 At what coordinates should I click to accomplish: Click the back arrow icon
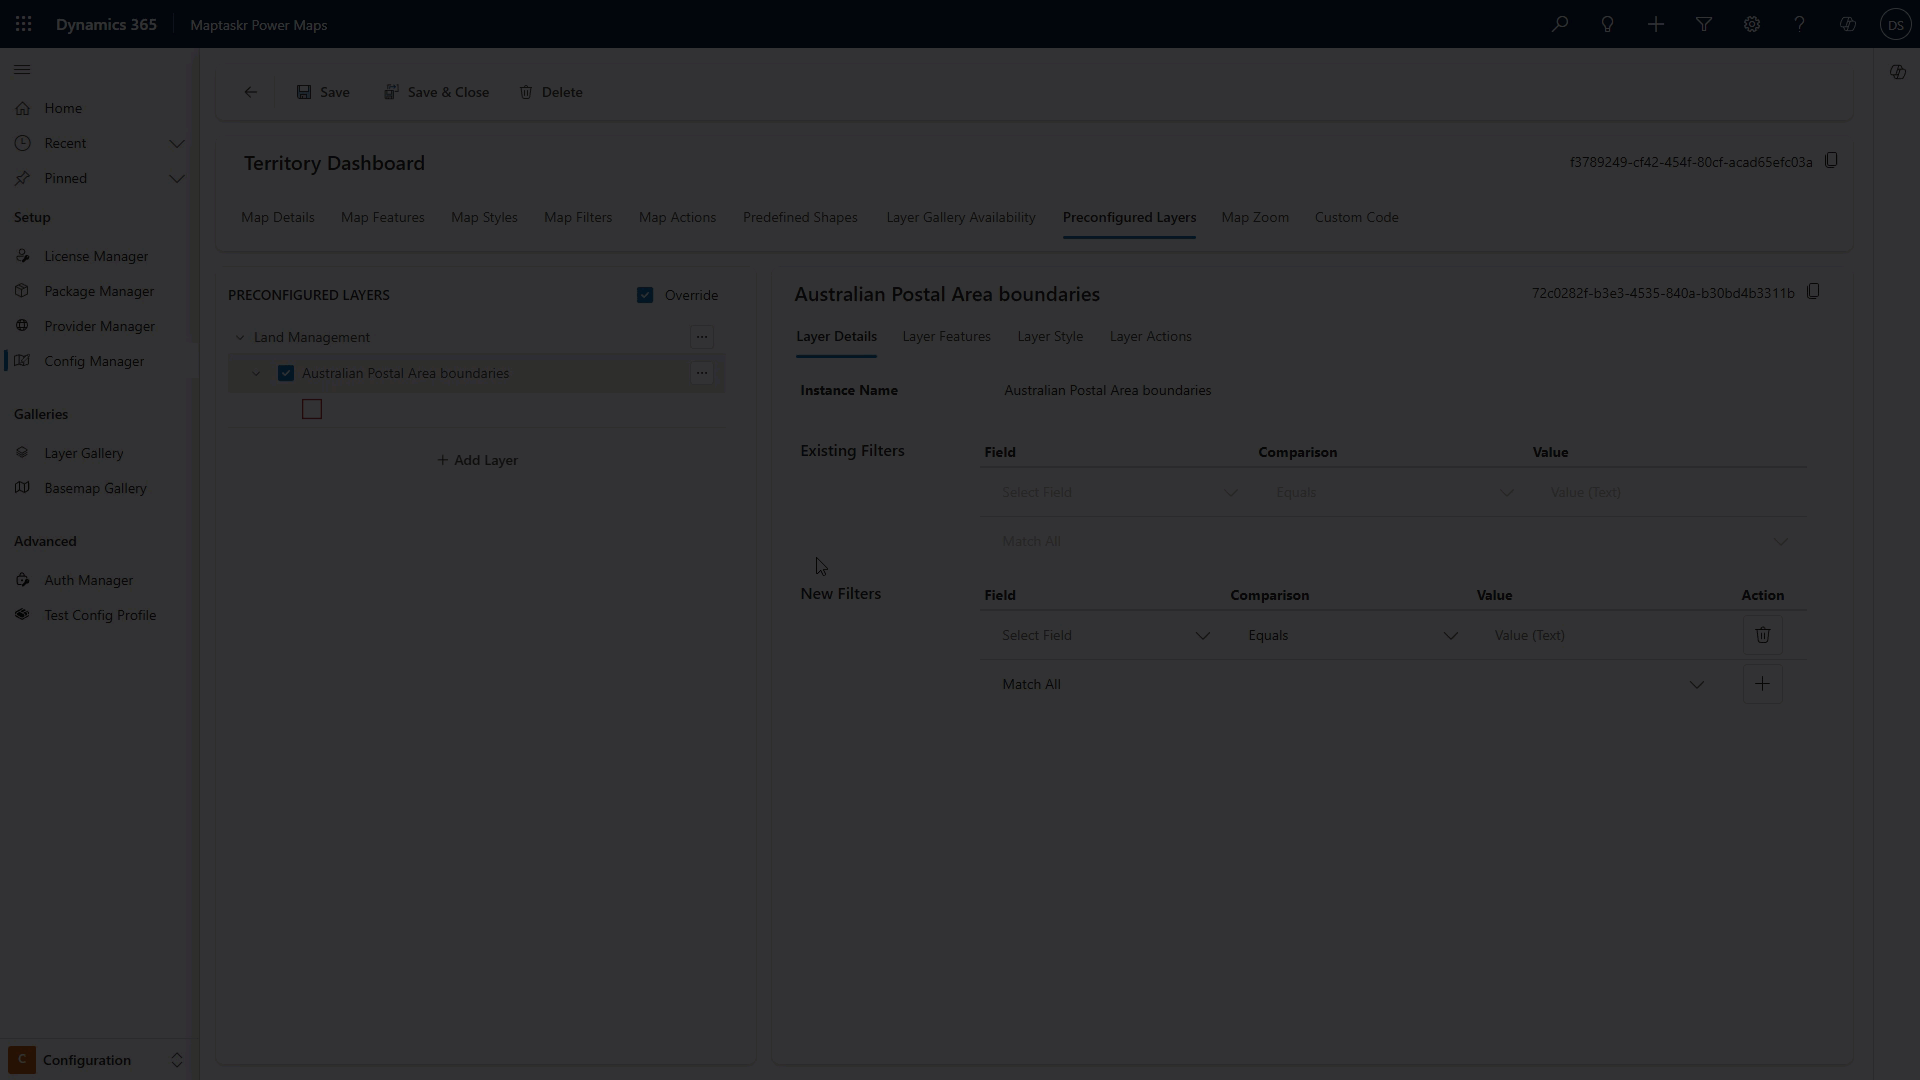point(251,92)
